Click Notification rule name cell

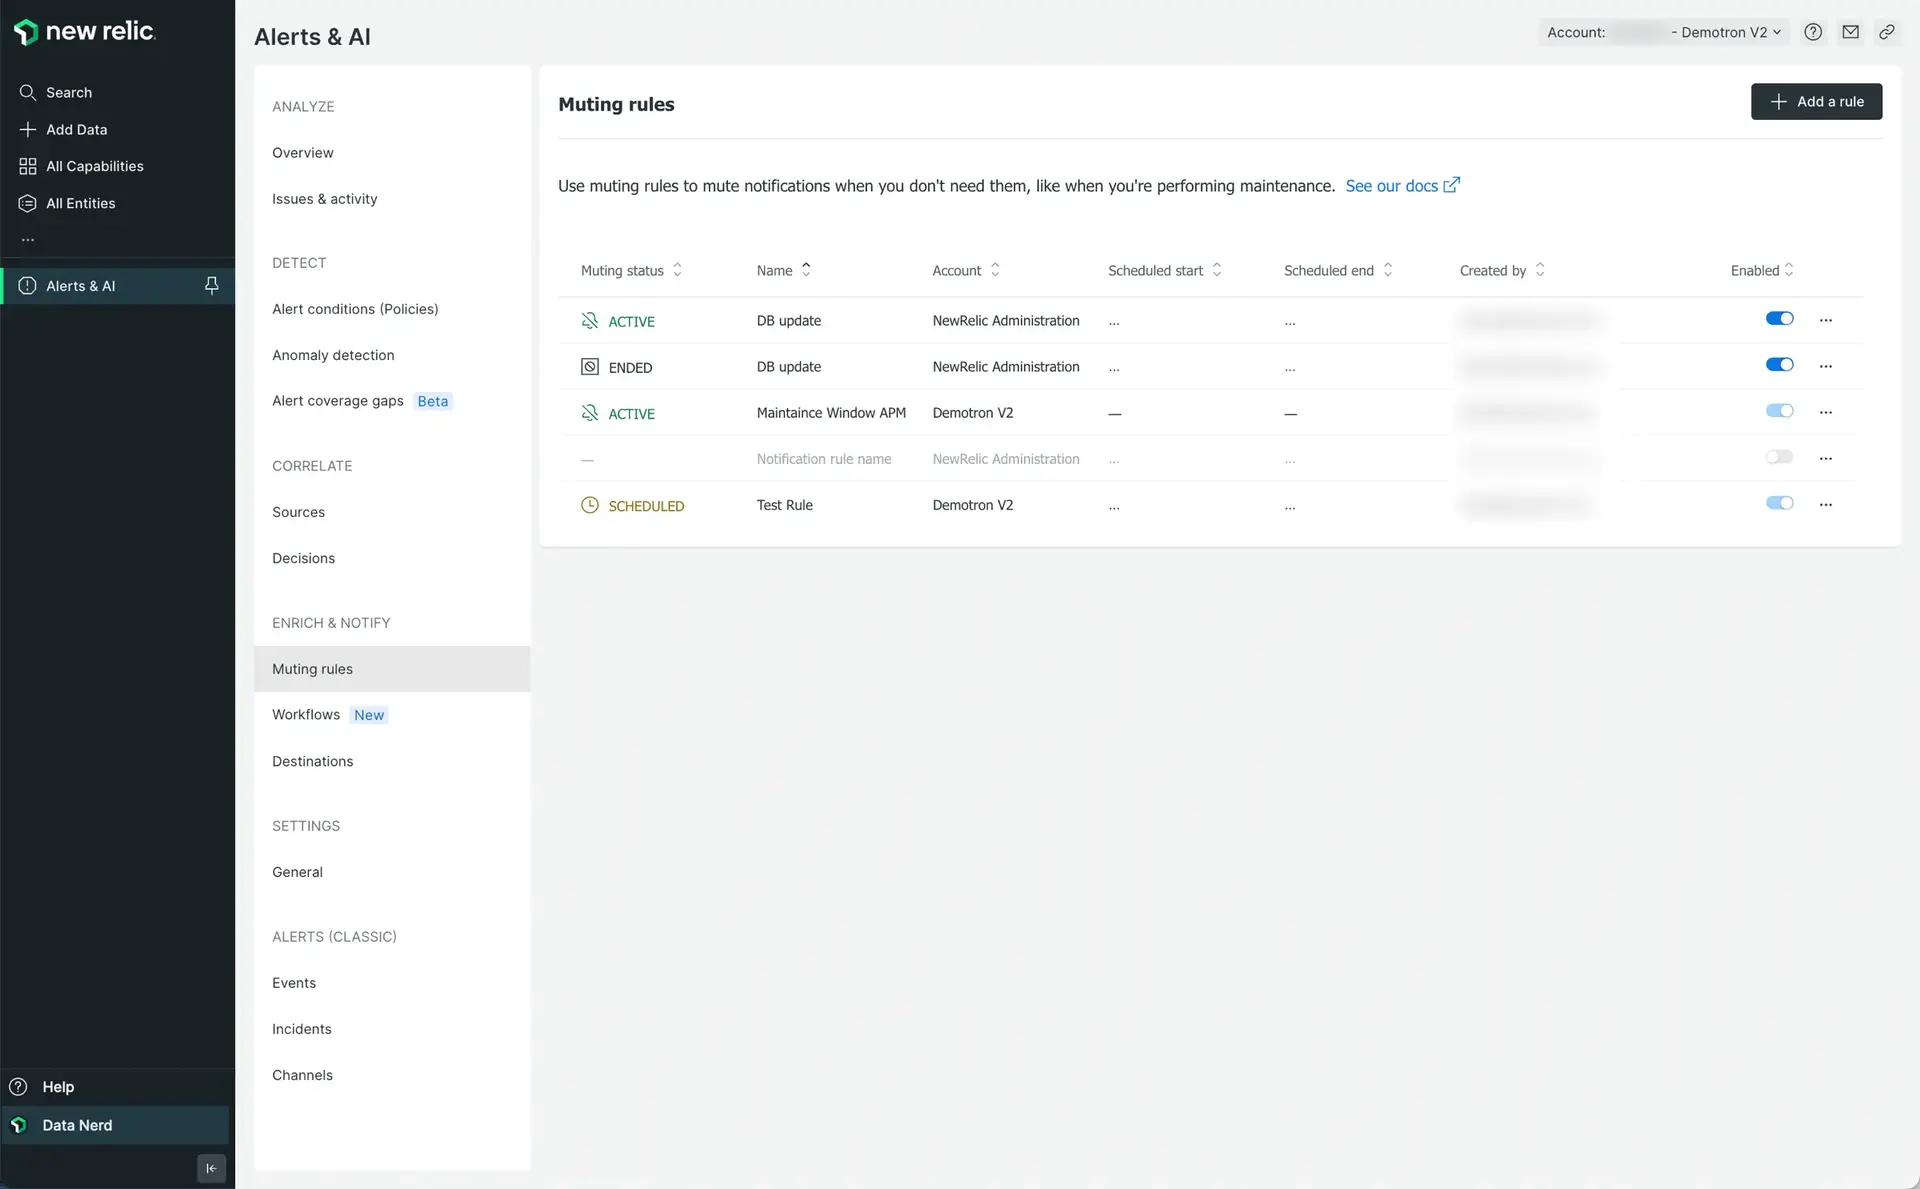824,459
